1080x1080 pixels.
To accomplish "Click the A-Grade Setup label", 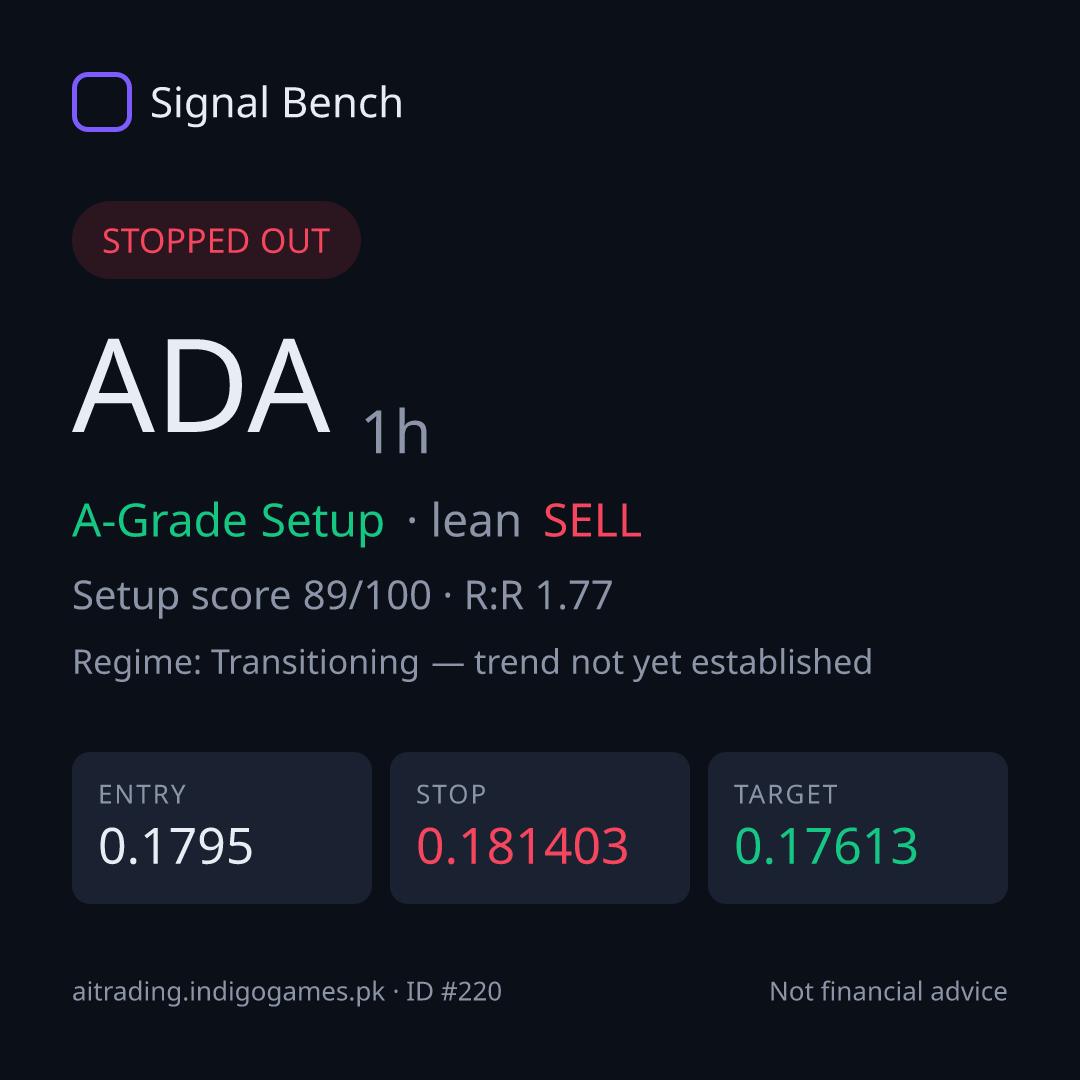I will pyautogui.click(x=228, y=521).
